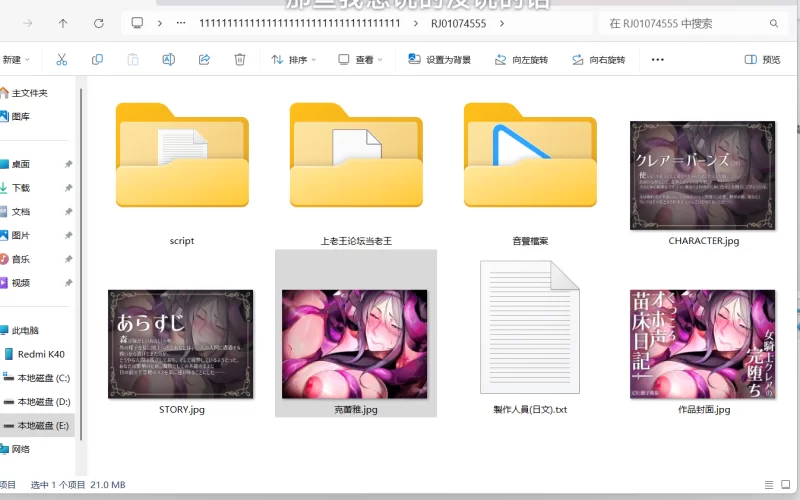This screenshot has width=800, height=500.
Task: Click the 1111111… parent folder breadcrumb
Action: pyautogui.click(x=299, y=23)
